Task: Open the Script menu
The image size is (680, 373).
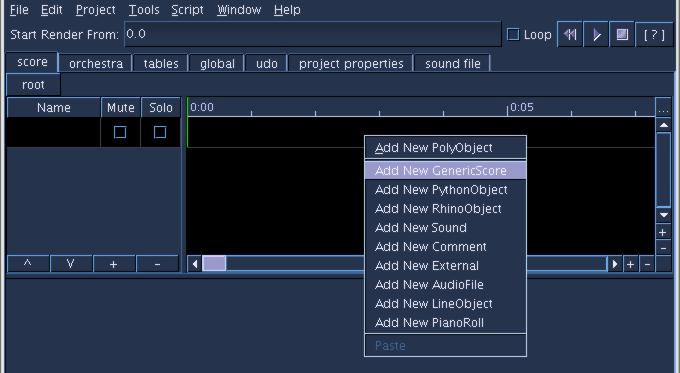Action: (187, 10)
